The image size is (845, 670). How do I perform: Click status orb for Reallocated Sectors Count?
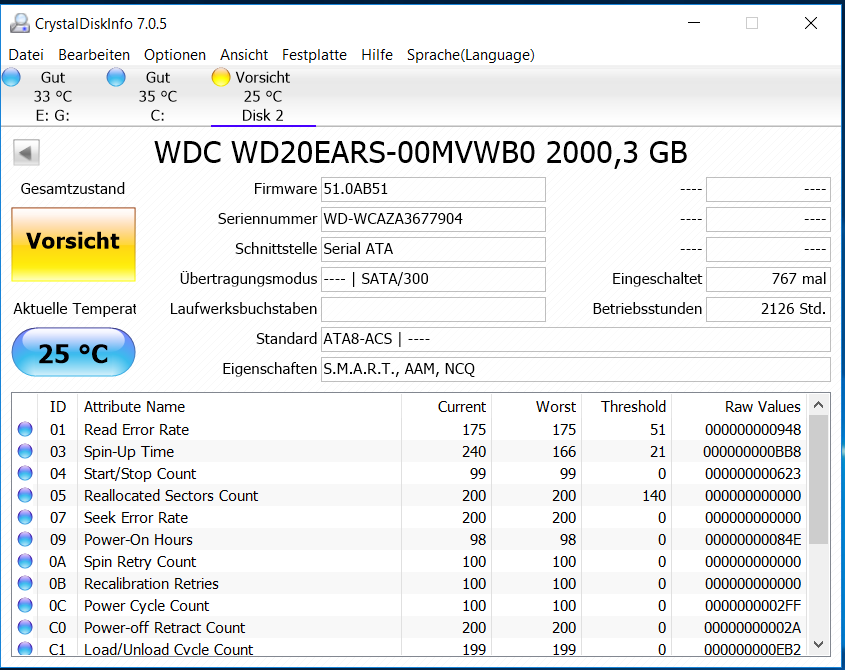coord(25,495)
